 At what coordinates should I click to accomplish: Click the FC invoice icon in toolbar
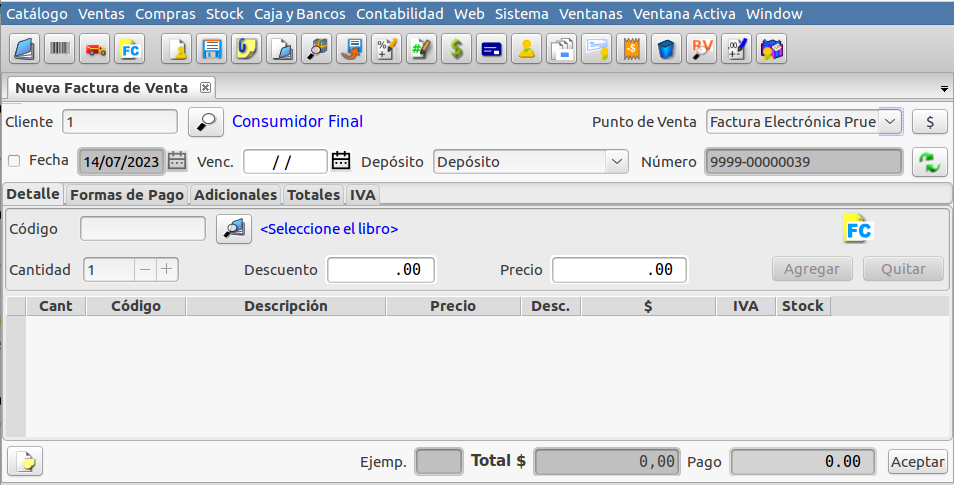point(130,49)
